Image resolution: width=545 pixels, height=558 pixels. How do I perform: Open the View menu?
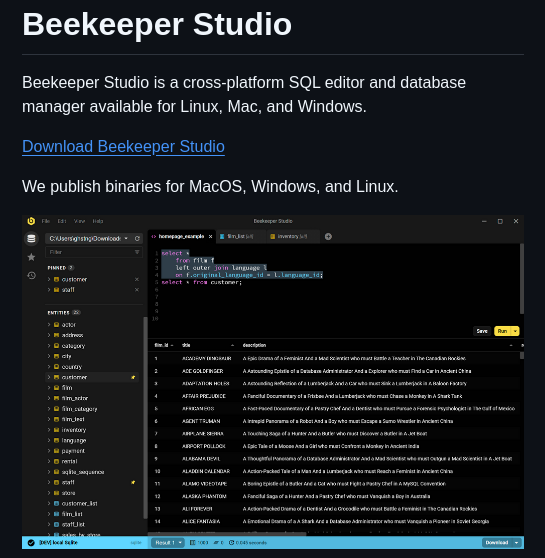pos(79,221)
